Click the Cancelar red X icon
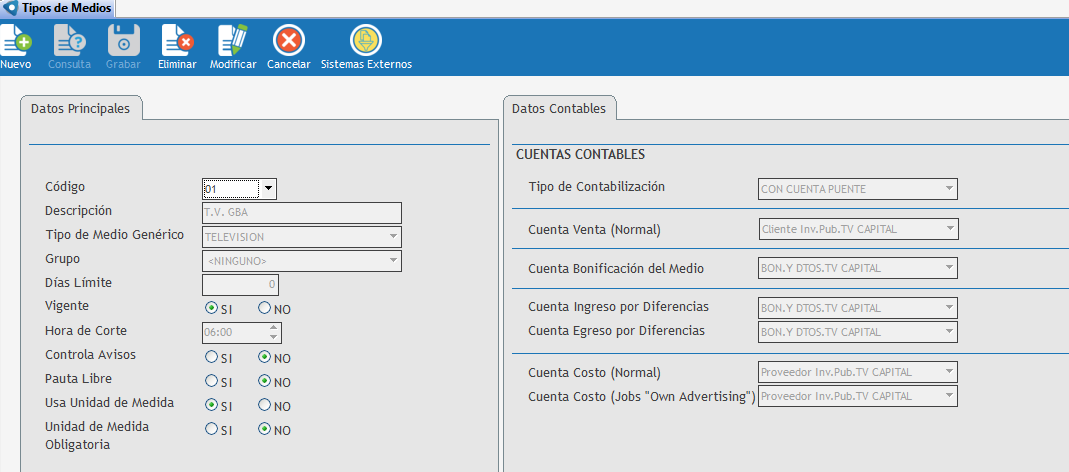The image size is (1069, 472). pyautogui.click(x=288, y=41)
